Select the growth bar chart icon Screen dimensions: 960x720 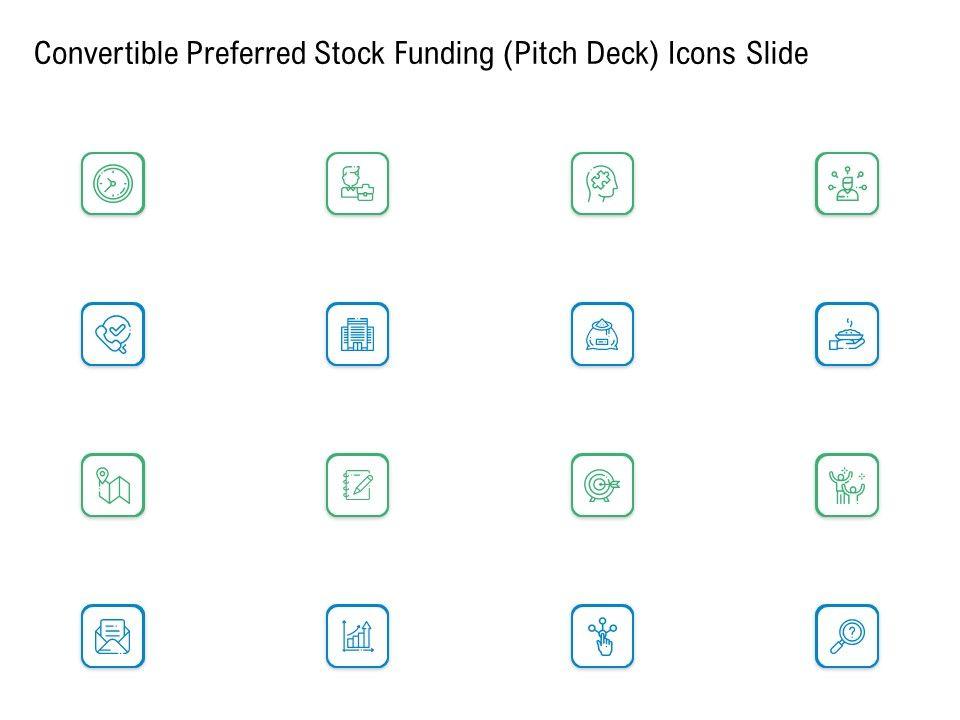[357, 636]
